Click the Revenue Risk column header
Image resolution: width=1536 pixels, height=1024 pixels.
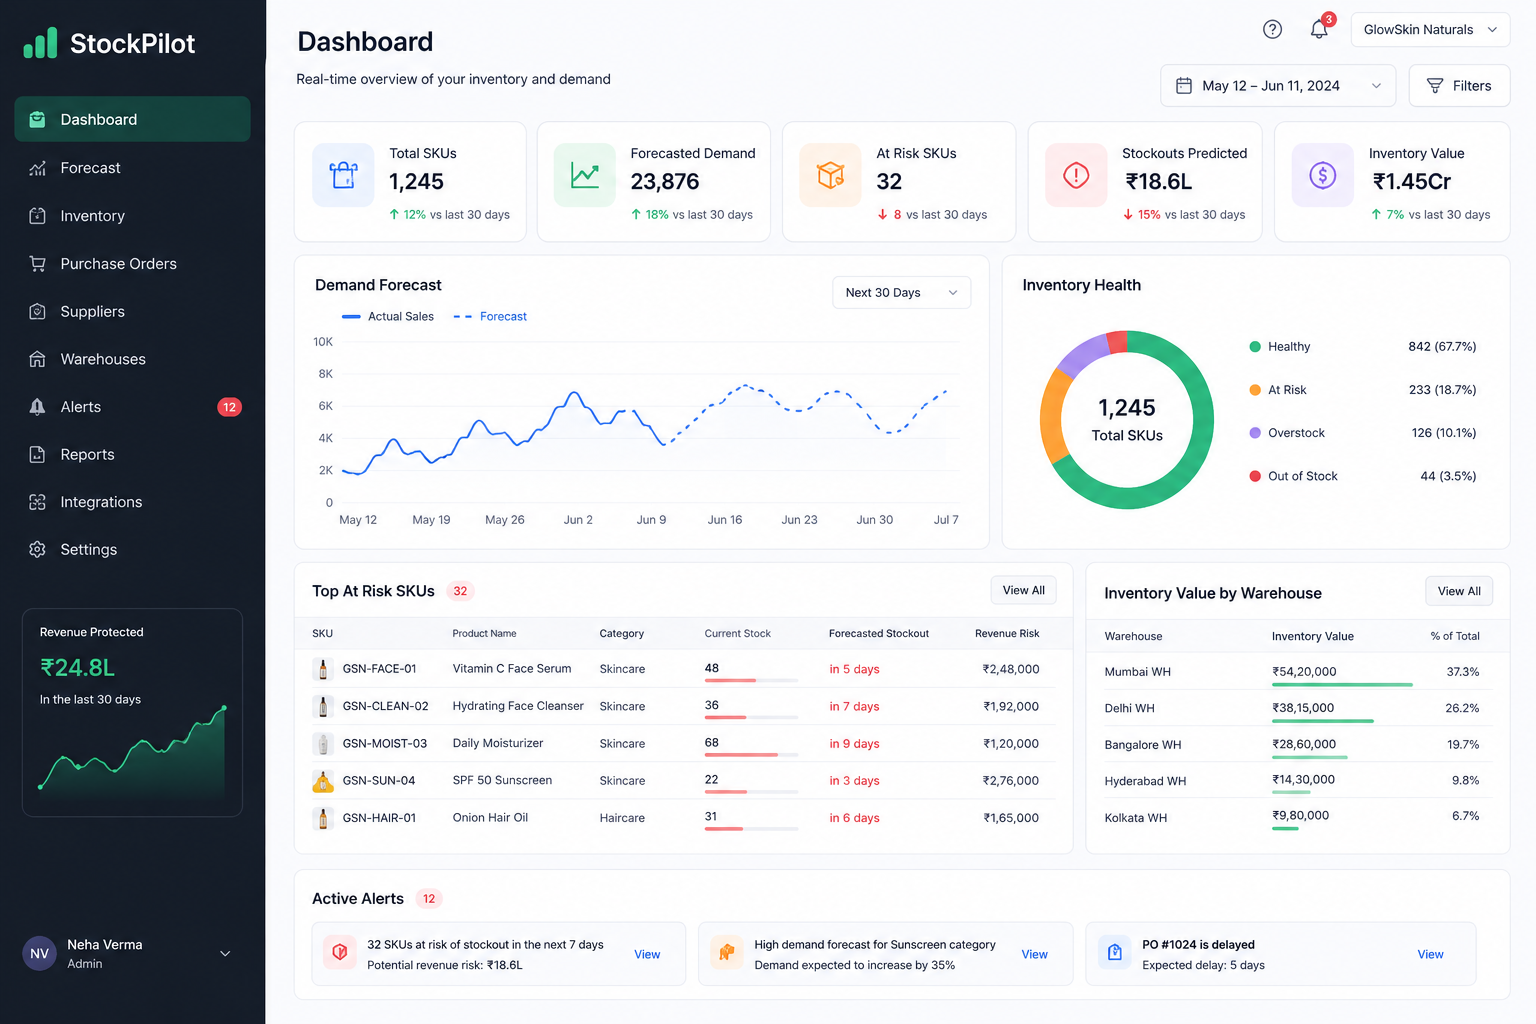click(x=1007, y=633)
